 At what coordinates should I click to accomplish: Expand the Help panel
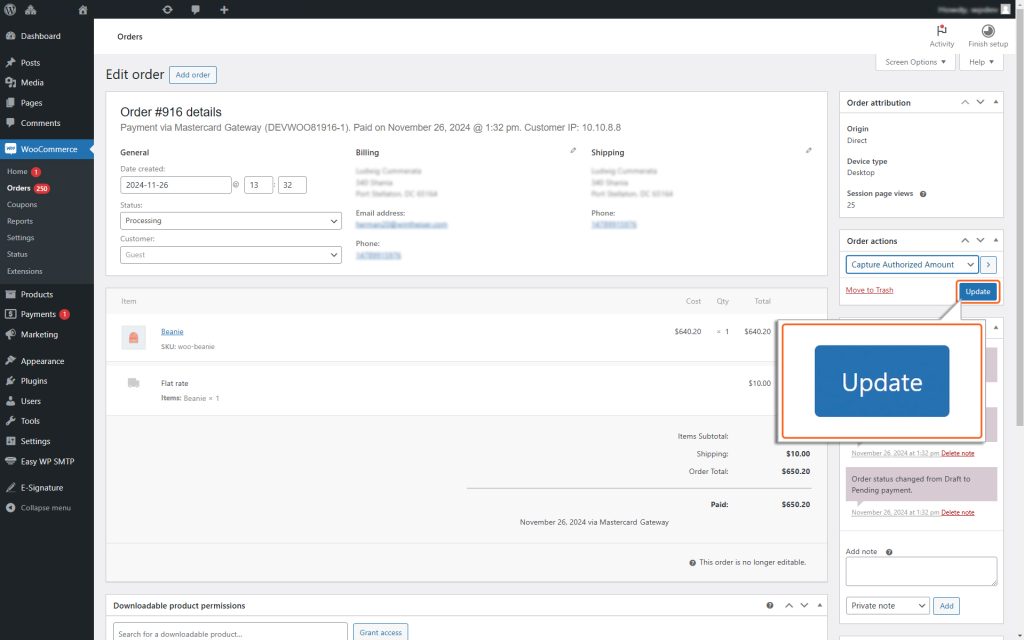coord(981,62)
